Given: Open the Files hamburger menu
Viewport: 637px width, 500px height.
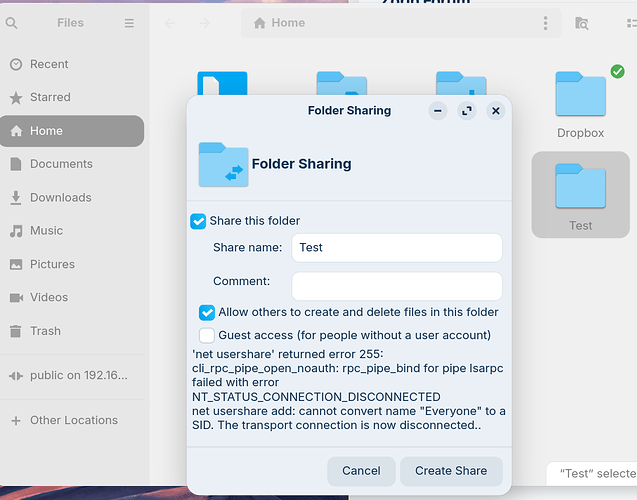Looking at the screenshot, I should 129,23.
